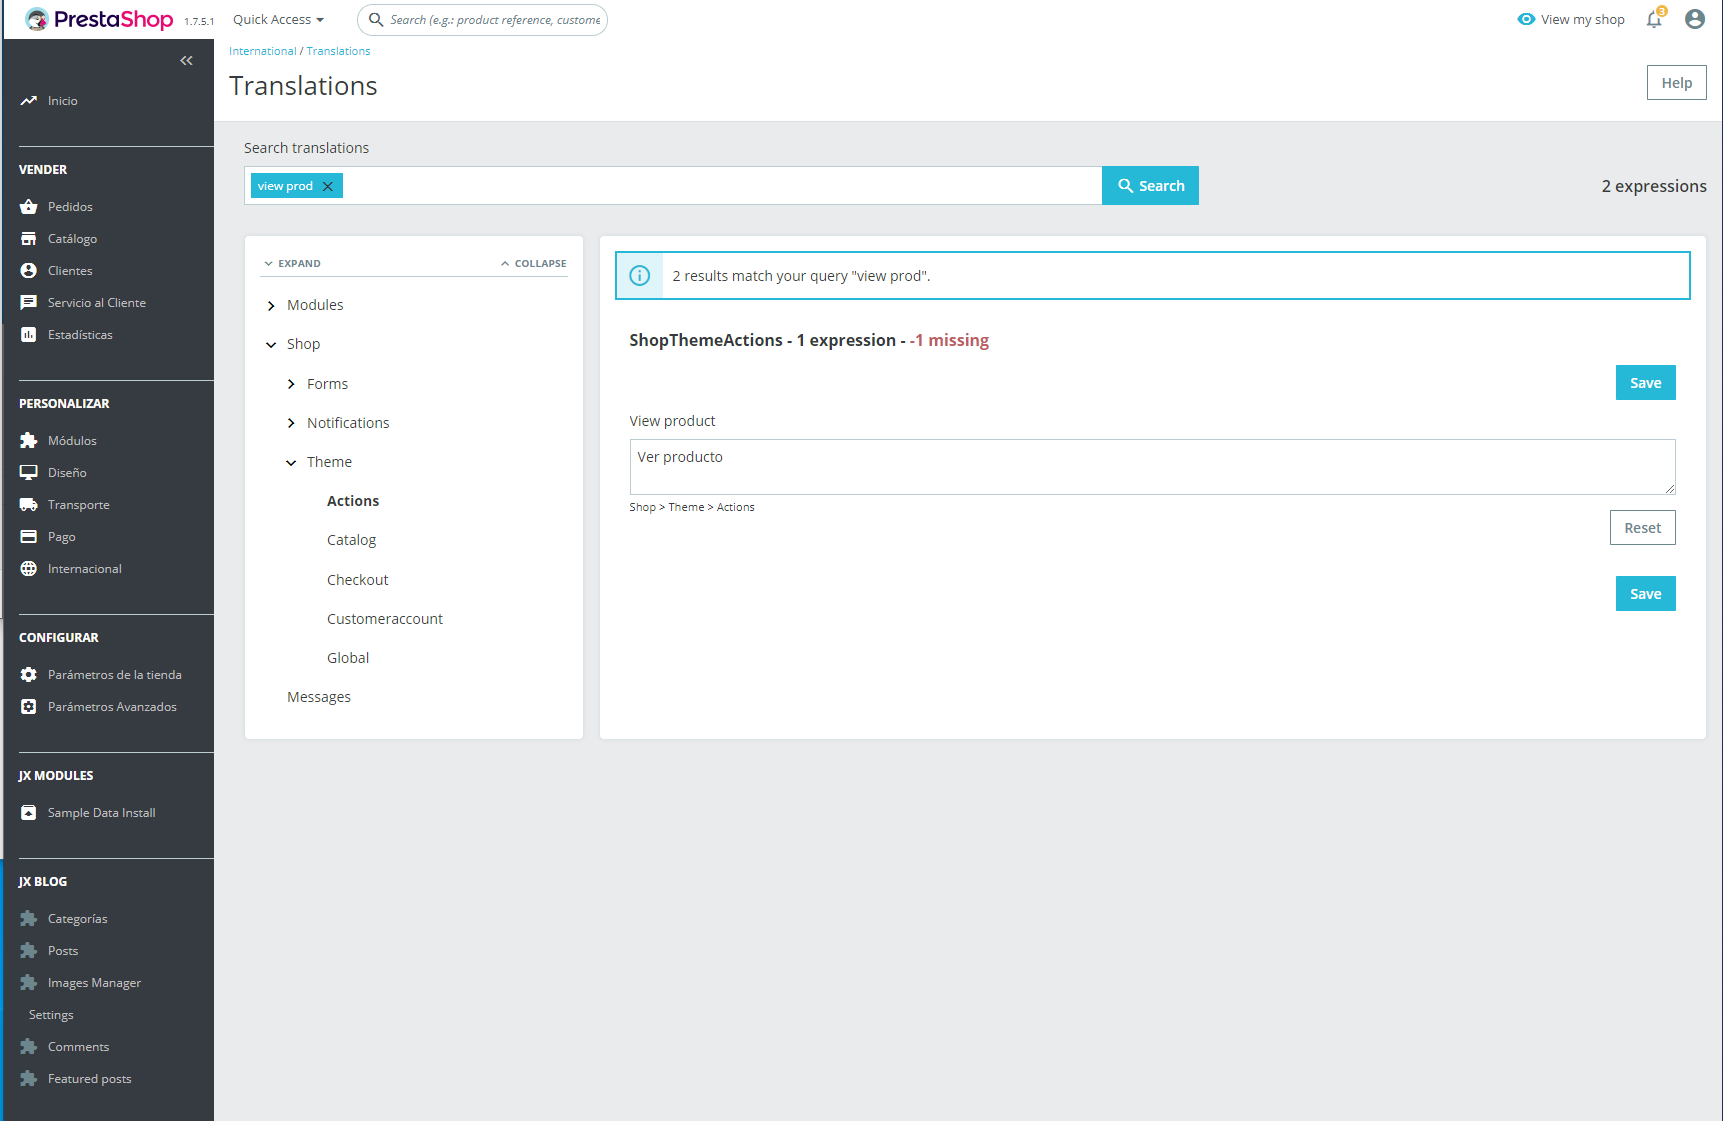Select Catalog in the Theme tree

tap(352, 540)
